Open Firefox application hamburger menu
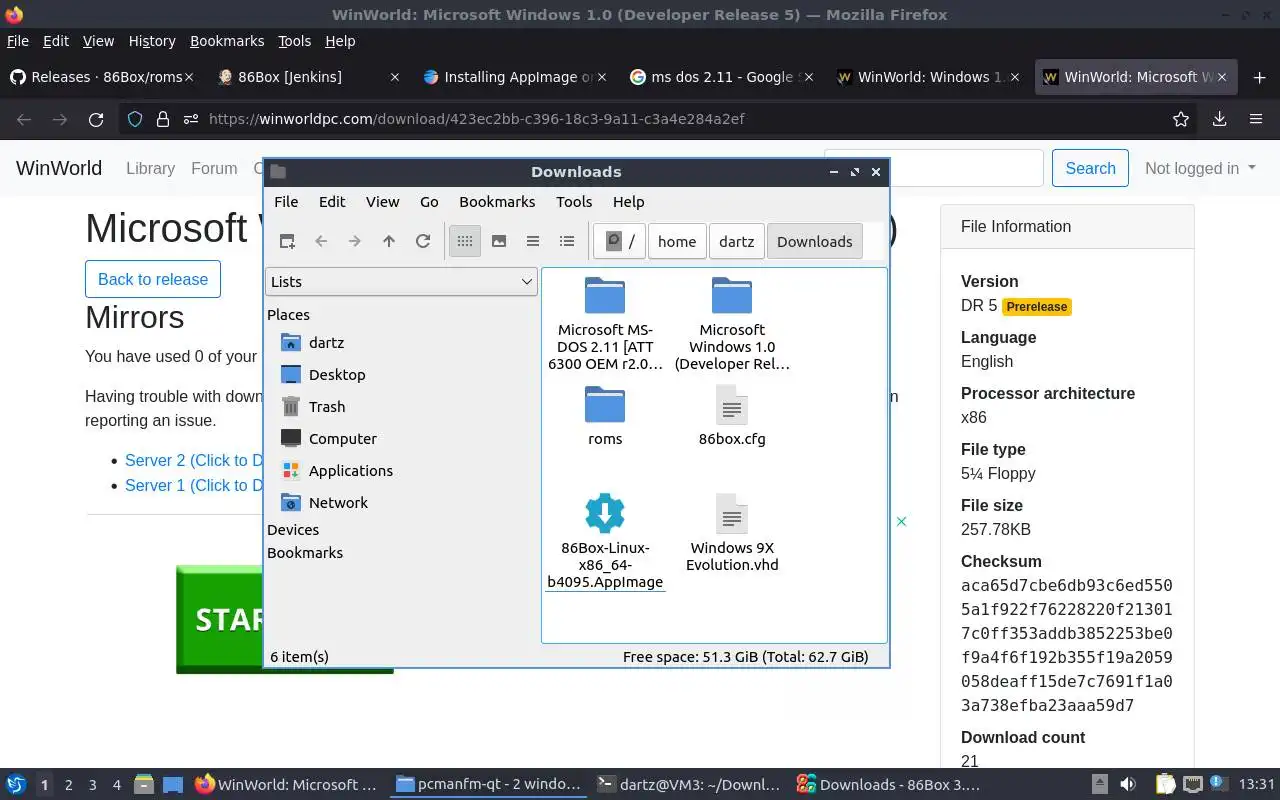The width and height of the screenshot is (1280, 800). click(1256, 119)
